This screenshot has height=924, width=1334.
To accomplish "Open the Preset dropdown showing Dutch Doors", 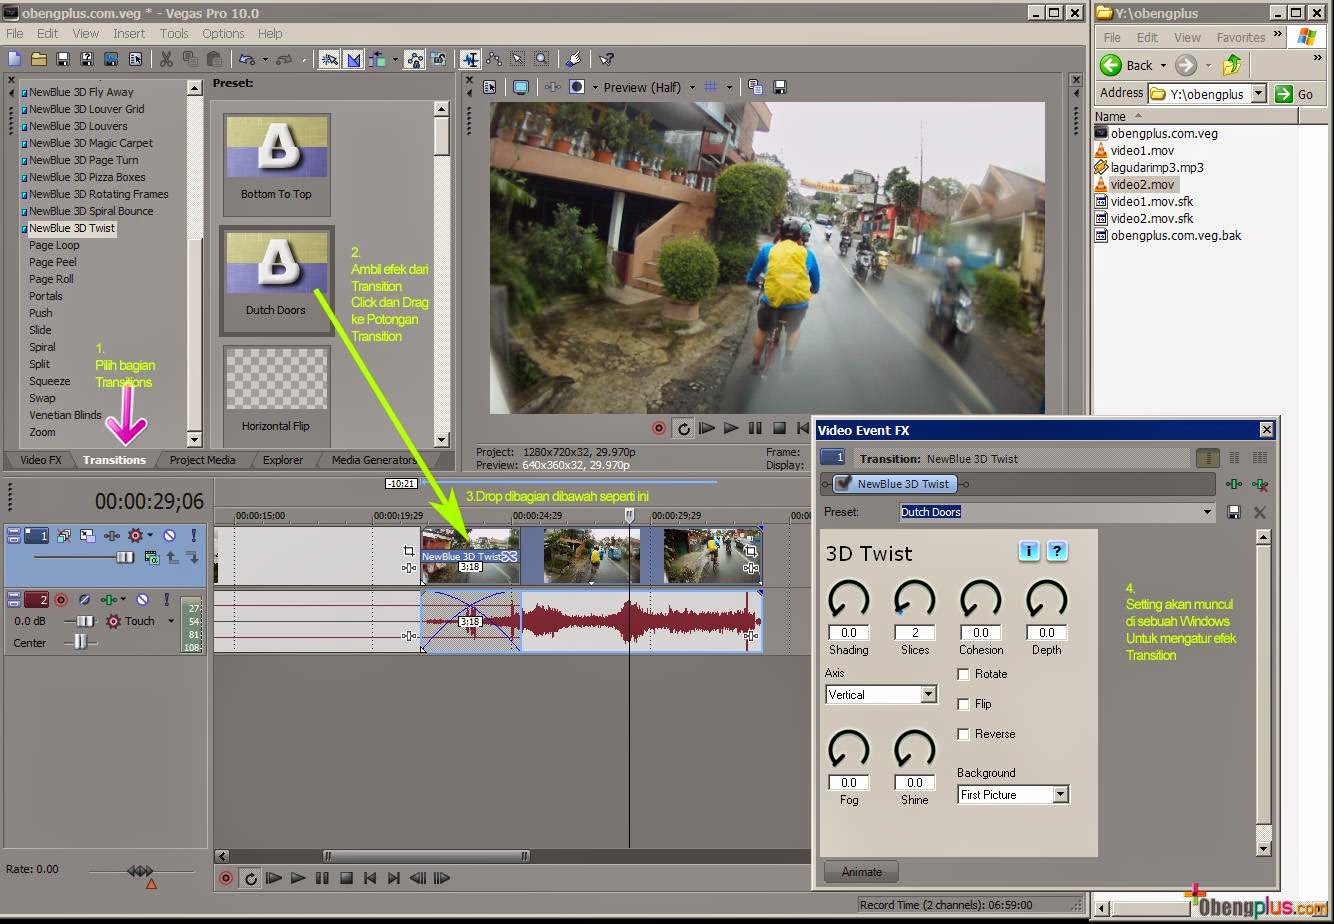I will (x=1208, y=512).
